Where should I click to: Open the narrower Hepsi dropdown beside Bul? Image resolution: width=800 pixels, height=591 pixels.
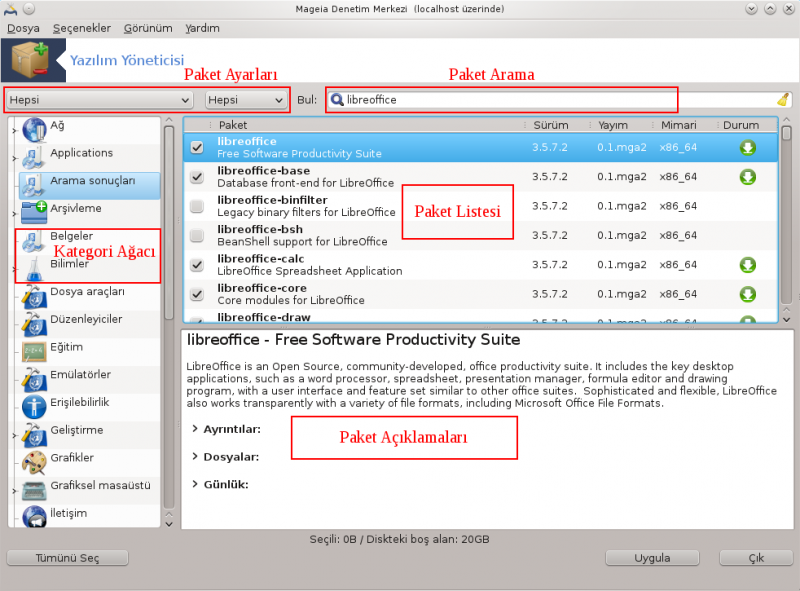(x=245, y=100)
